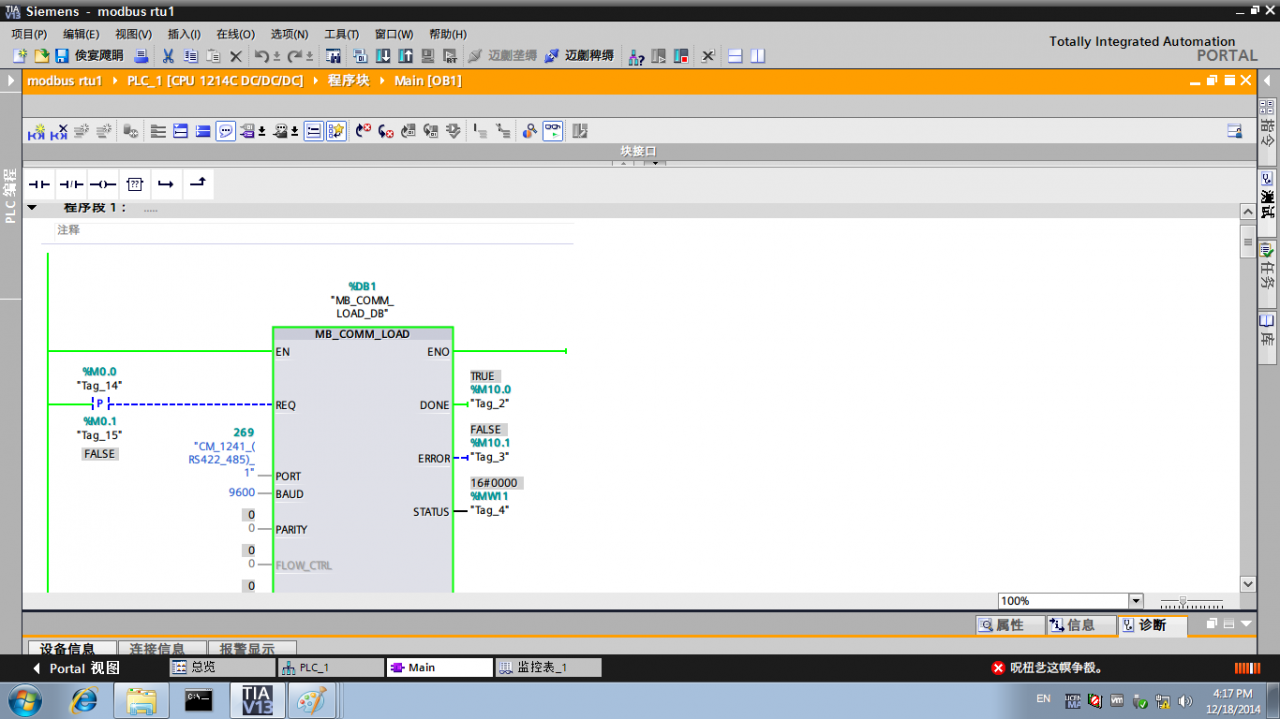Click the New project icon

click(x=19, y=56)
